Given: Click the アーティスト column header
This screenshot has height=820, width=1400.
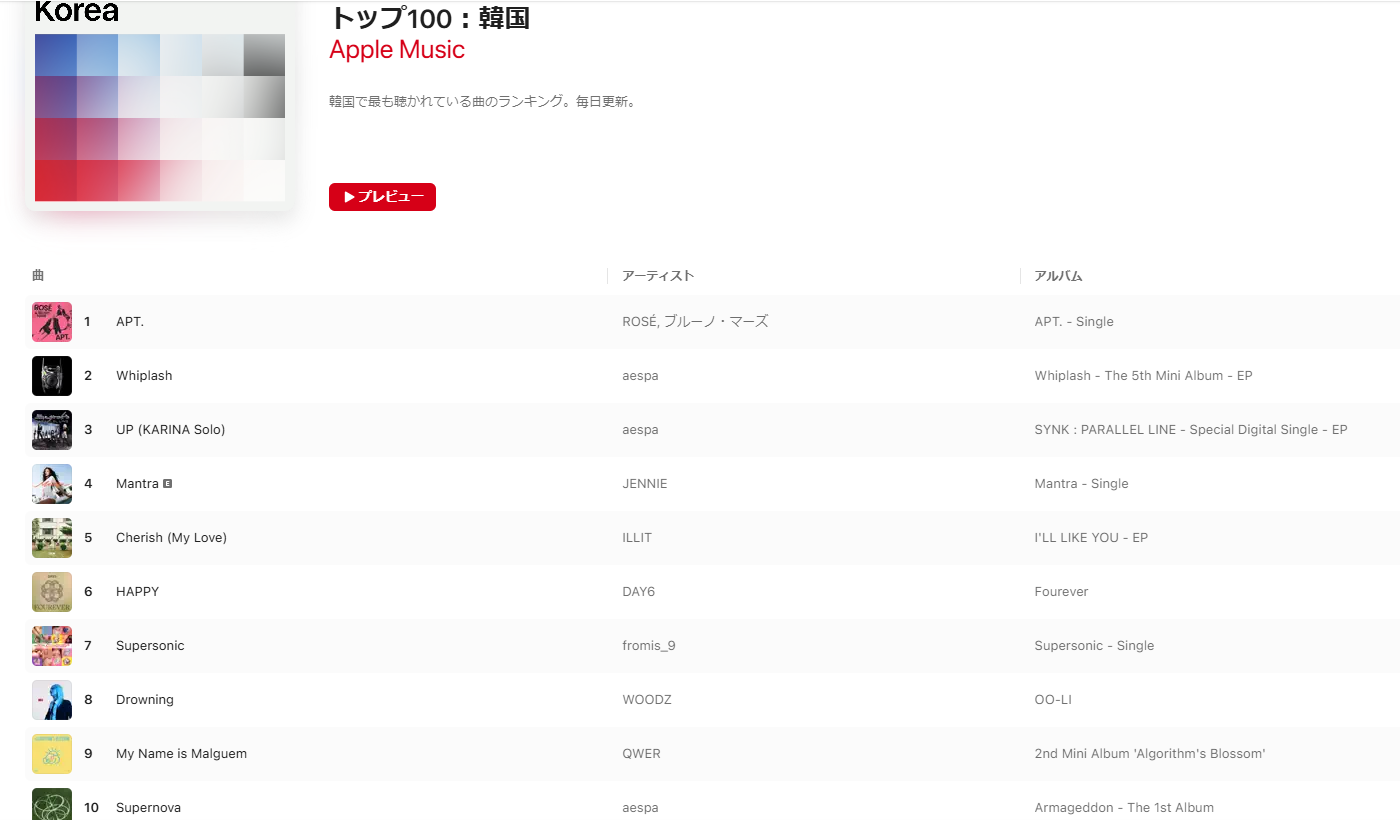Looking at the screenshot, I should tap(658, 276).
